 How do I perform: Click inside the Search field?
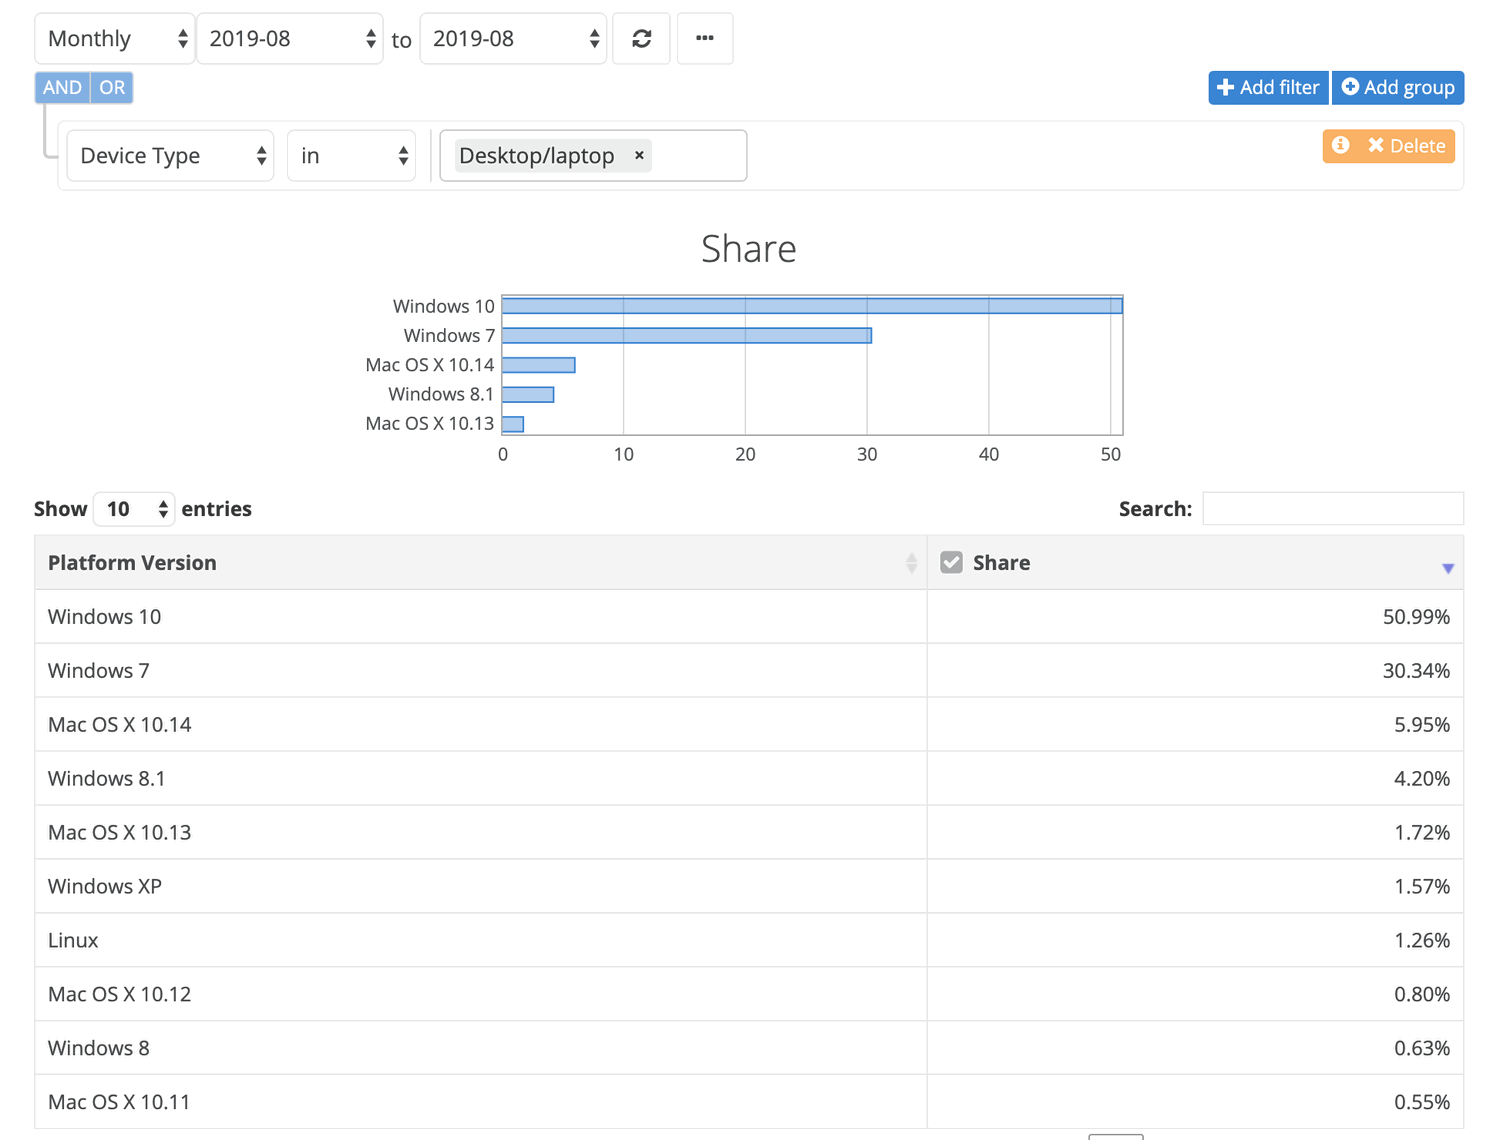coord(1332,508)
